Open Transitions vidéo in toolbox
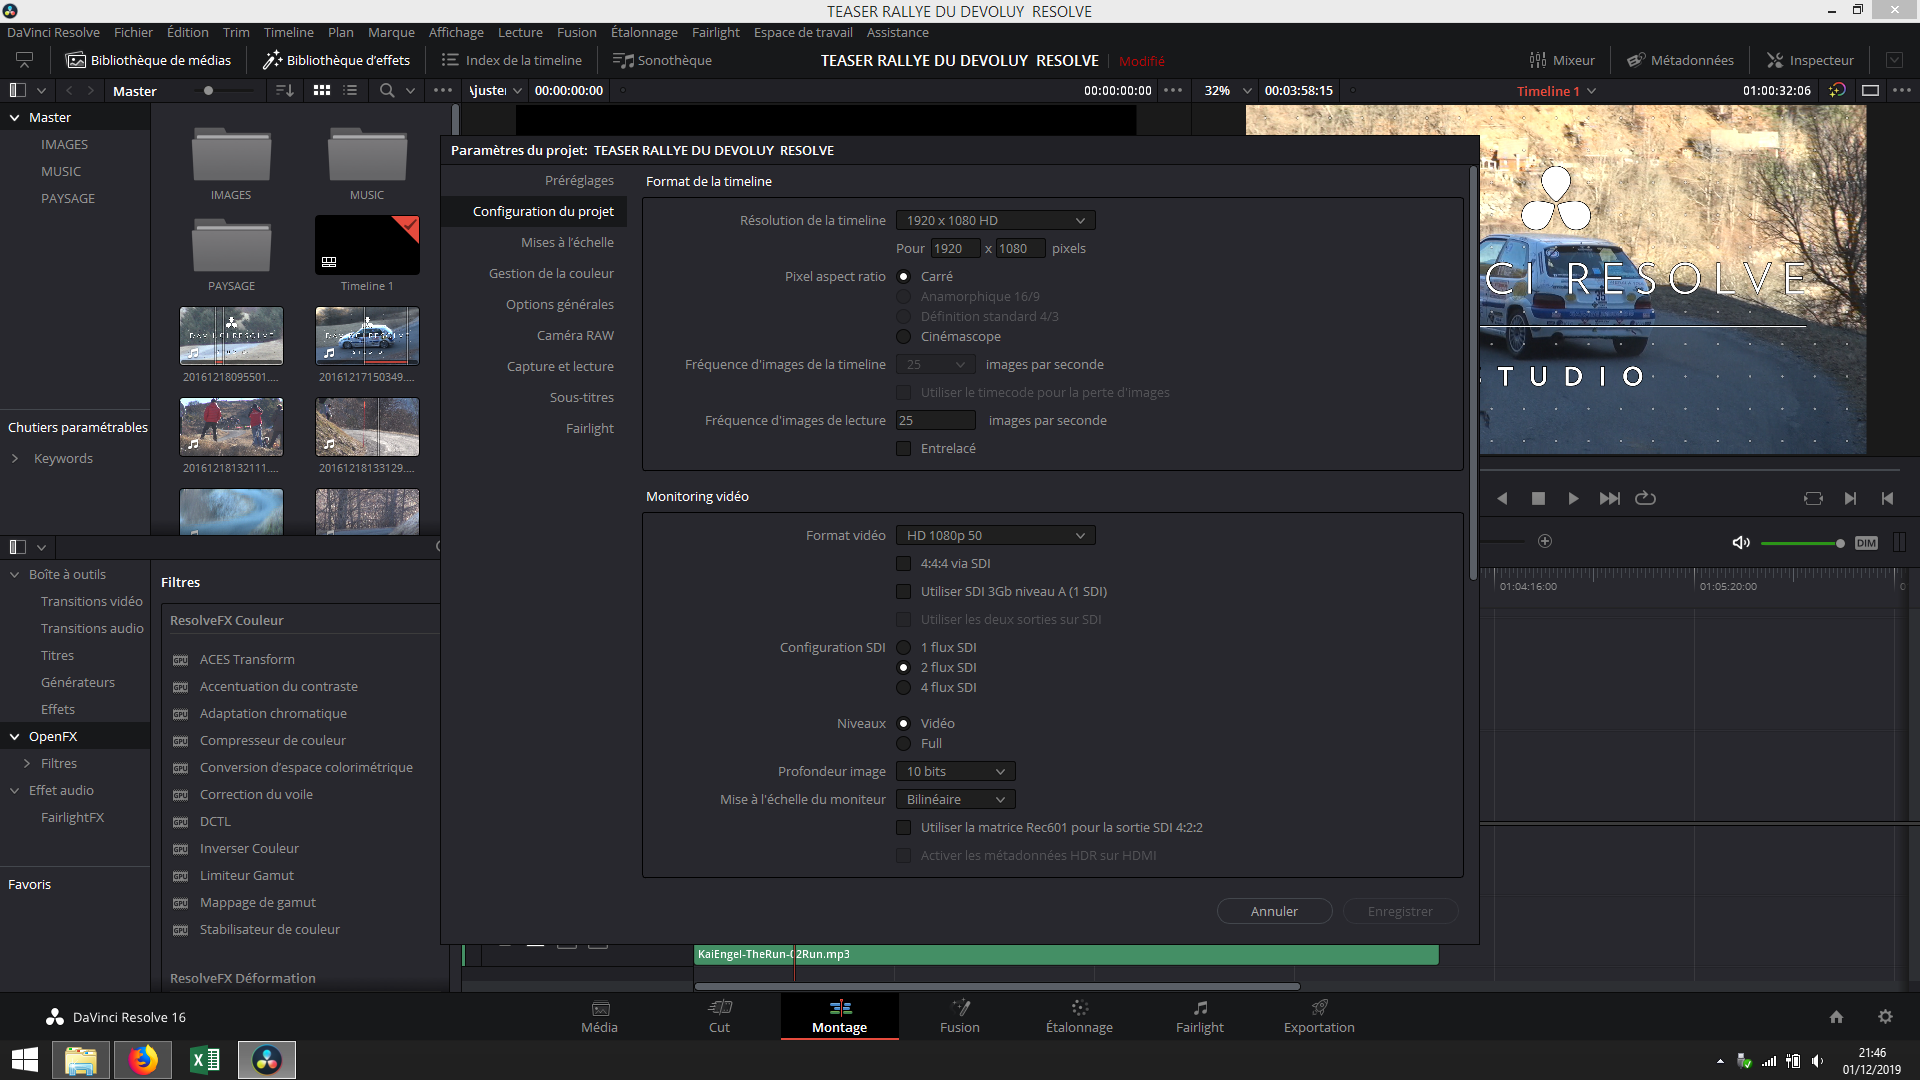Viewport: 1920px width, 1080px height. point(92,601)
